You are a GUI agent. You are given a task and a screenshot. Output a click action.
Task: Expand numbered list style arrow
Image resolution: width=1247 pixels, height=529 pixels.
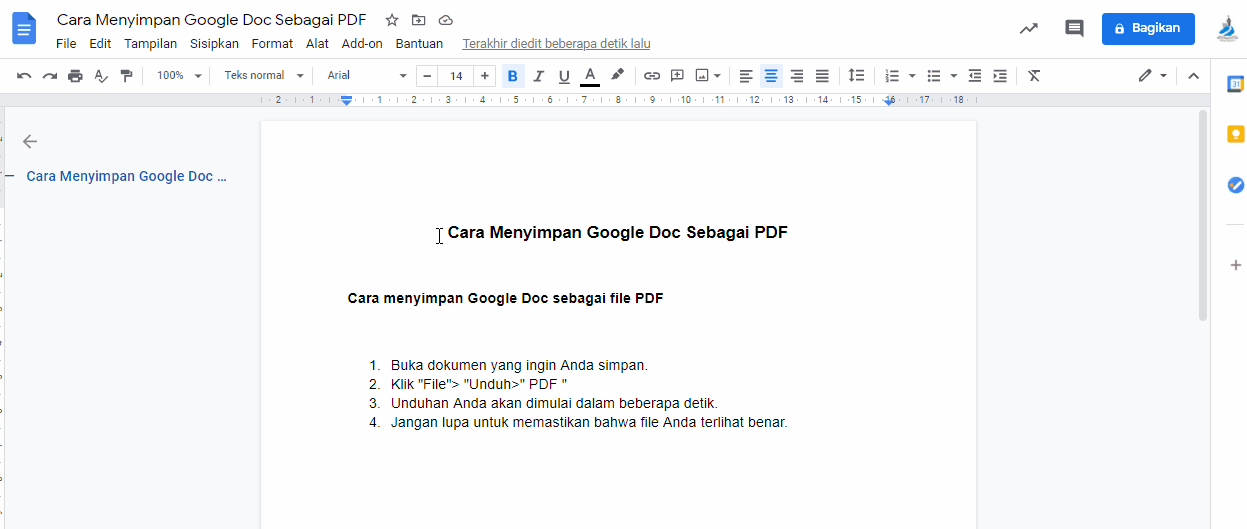912,76
